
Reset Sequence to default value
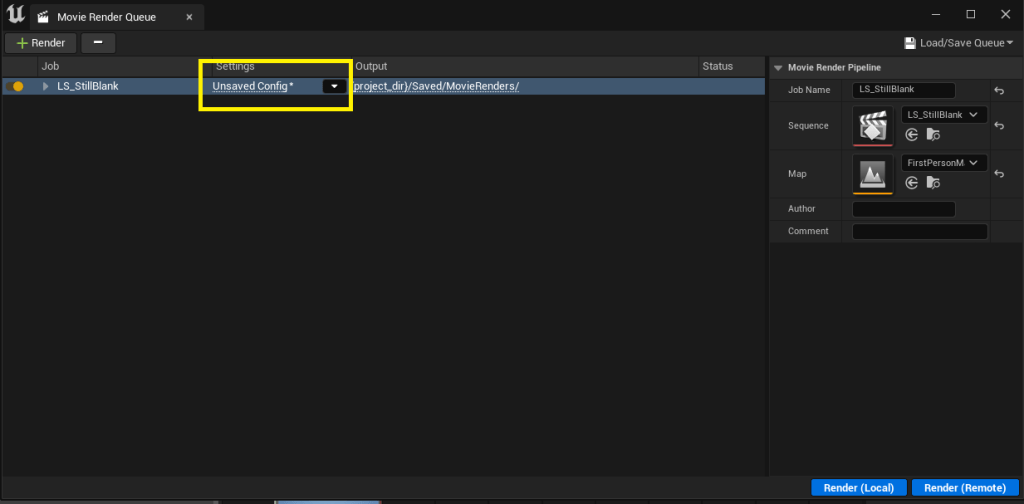[x=998, y=126]
